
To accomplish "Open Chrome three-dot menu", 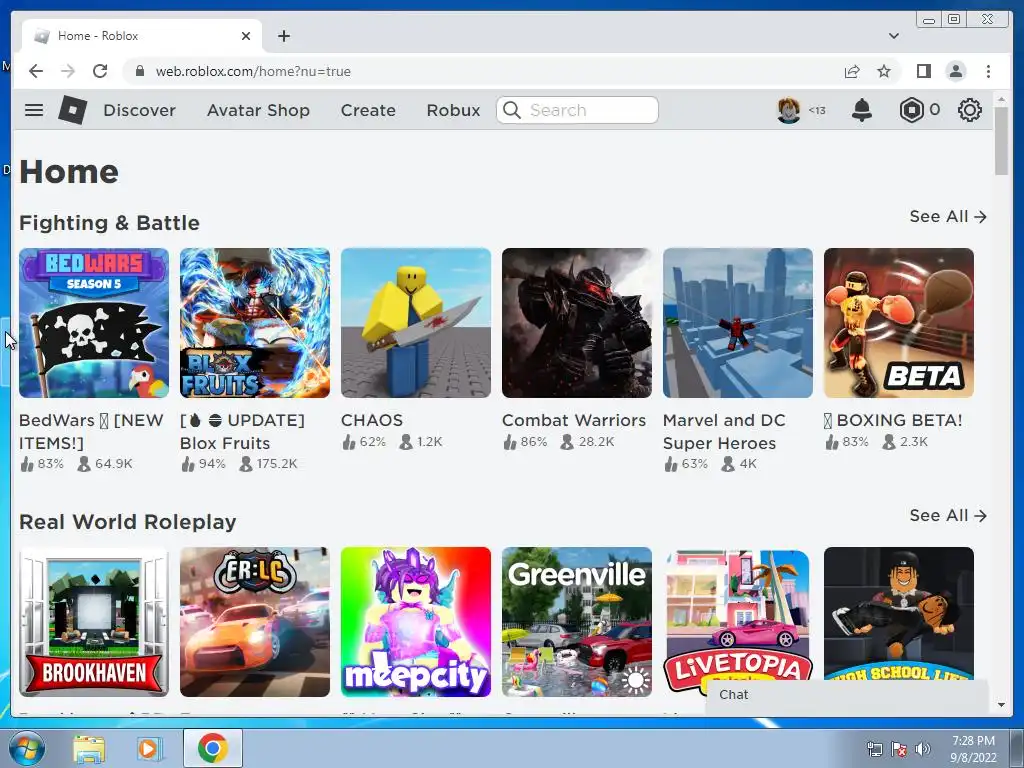I will 988,71.
